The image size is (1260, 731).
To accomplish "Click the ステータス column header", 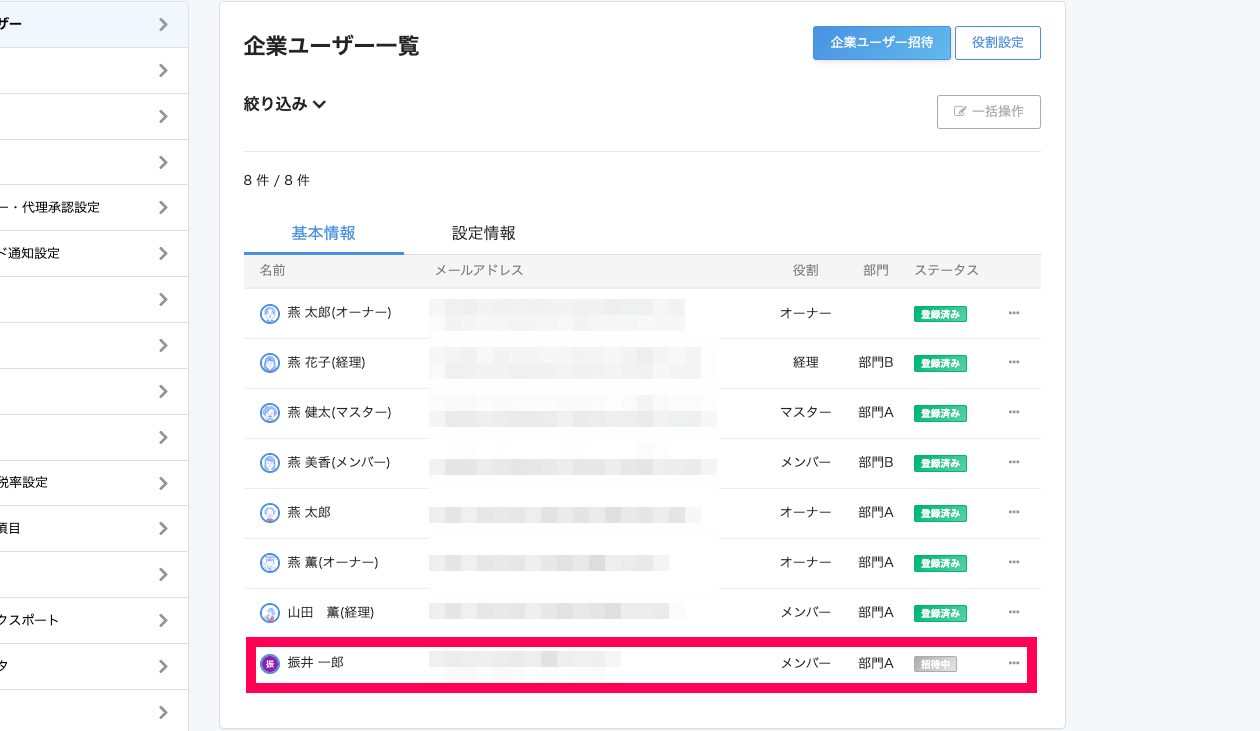I will click(946, 271).
